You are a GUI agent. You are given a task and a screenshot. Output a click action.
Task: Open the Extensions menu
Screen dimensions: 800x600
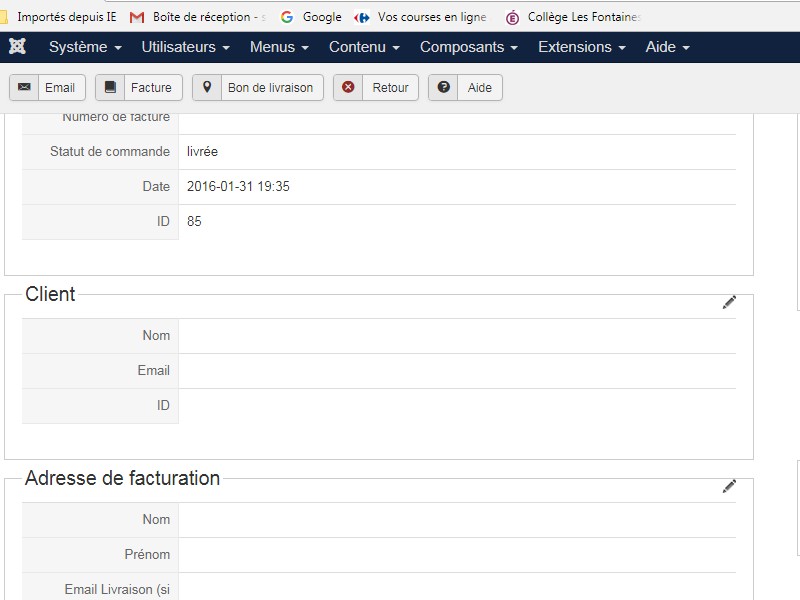tap(582, 47)
